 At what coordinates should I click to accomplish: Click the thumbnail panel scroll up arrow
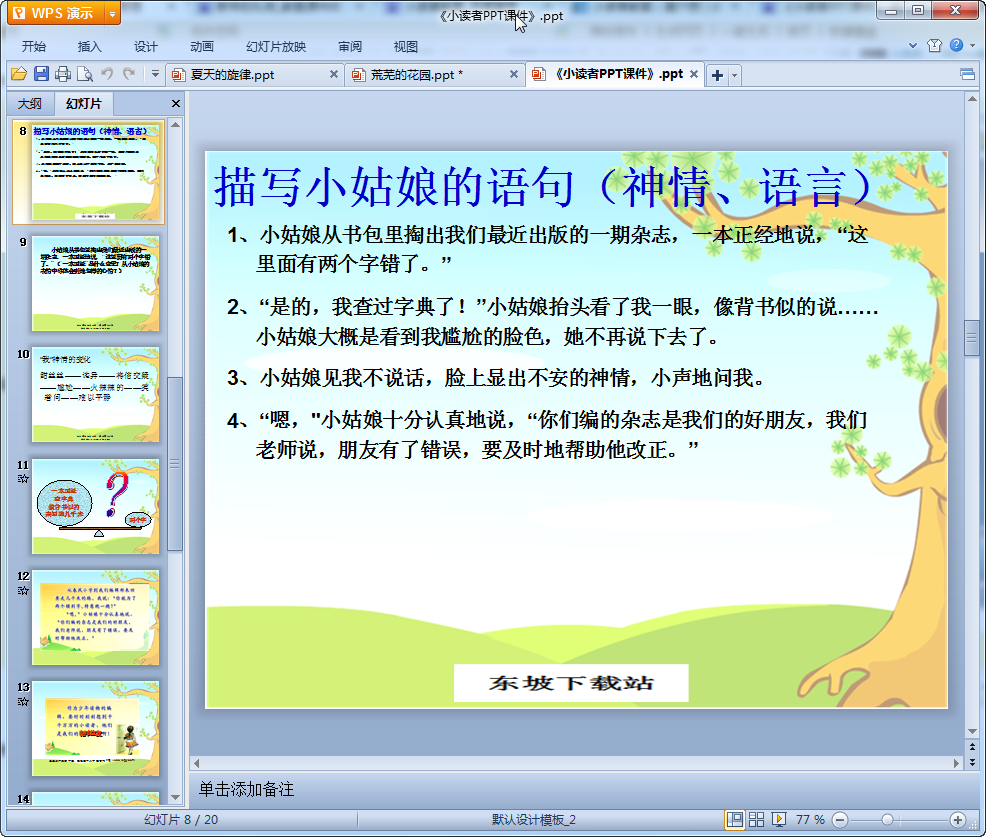(175, 125)
